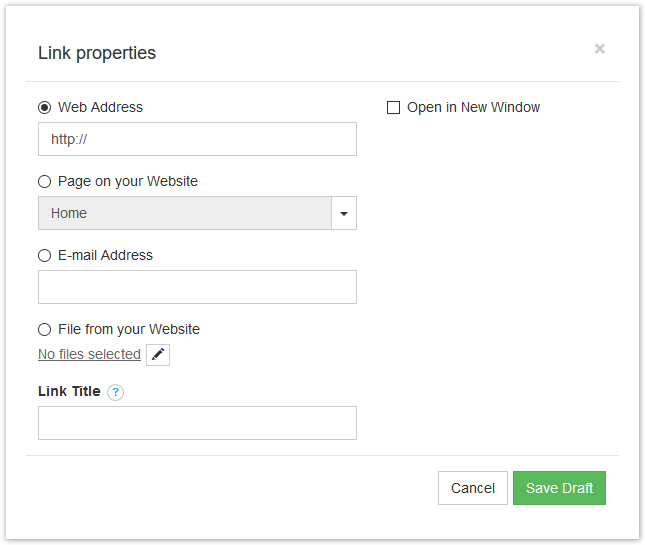Click the Link Title input field
The height and width of the screenshot is (545, 645).
pos(197,423)
